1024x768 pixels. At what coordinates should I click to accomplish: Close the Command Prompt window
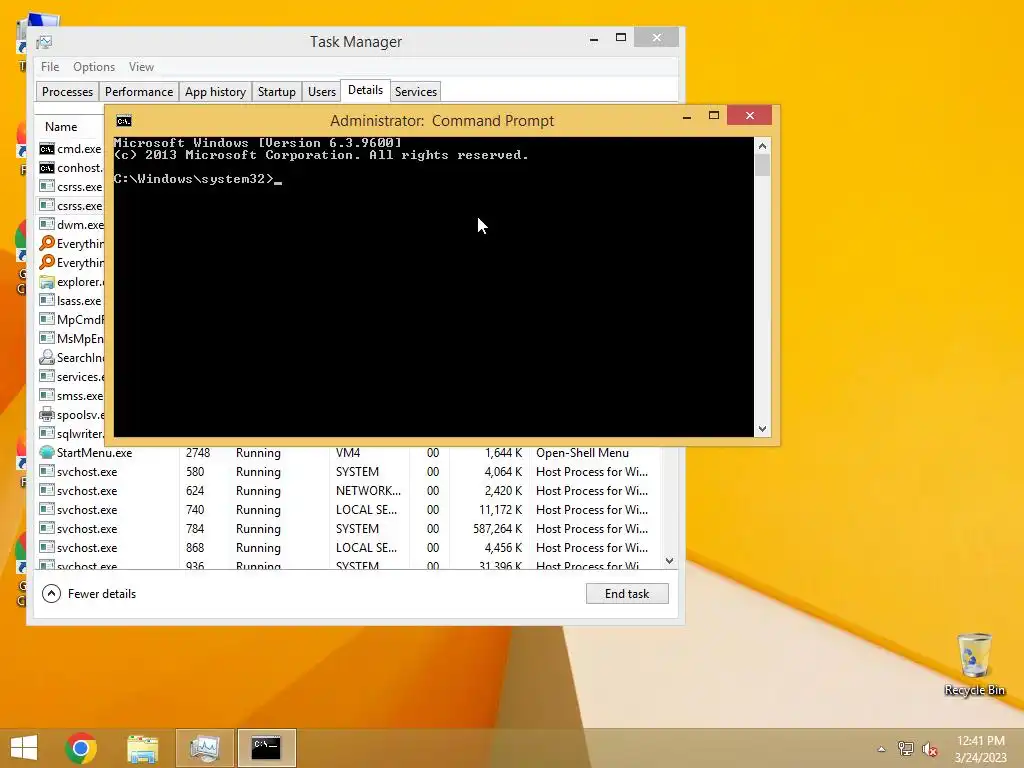coord(750,116)
